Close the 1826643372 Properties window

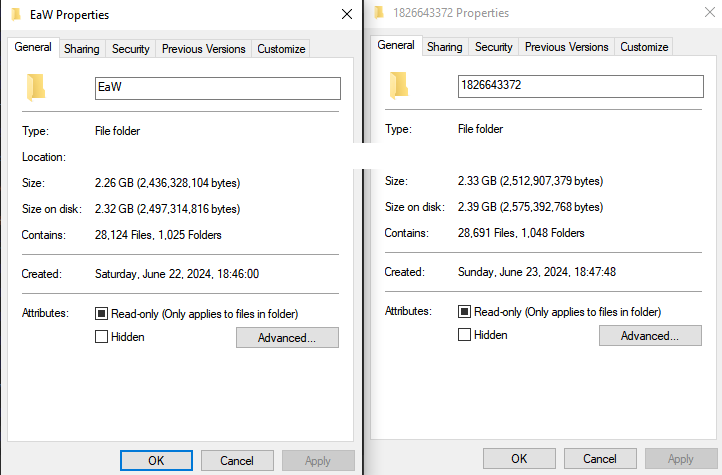pyautogui.click(x=710, y=12)
